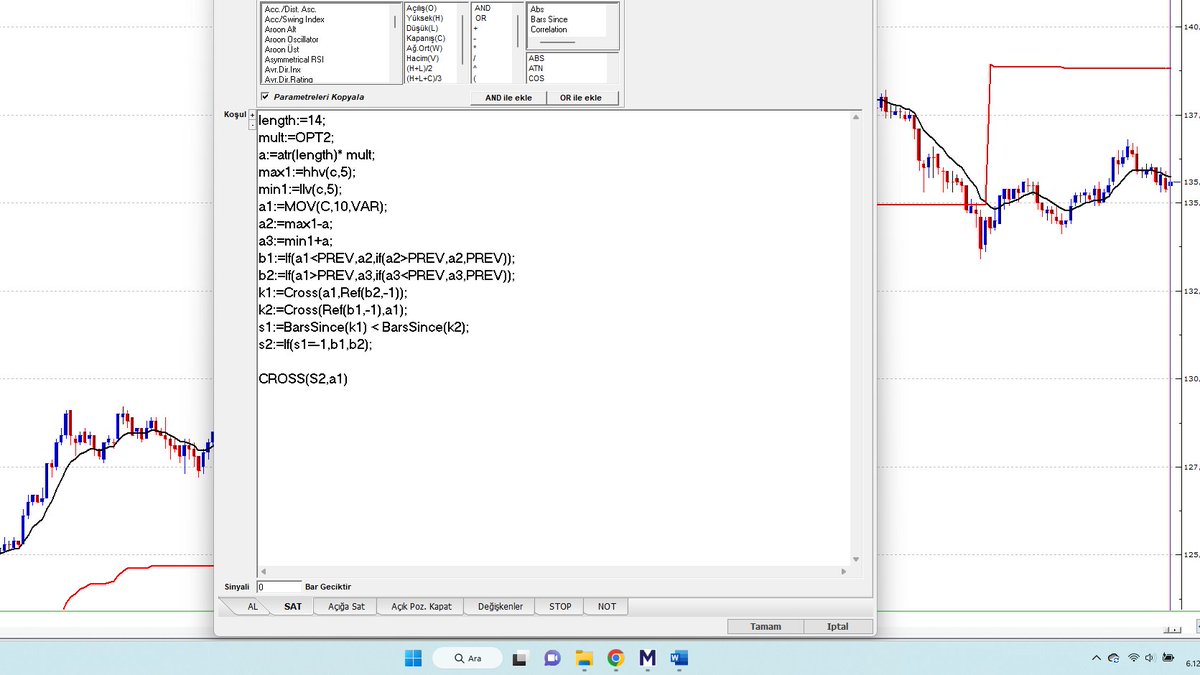Click the speaker volume tray icon
Image resolution: width=1200 pixels, height=675 pixels.
pyautogui.click(x=1150, y=658)
